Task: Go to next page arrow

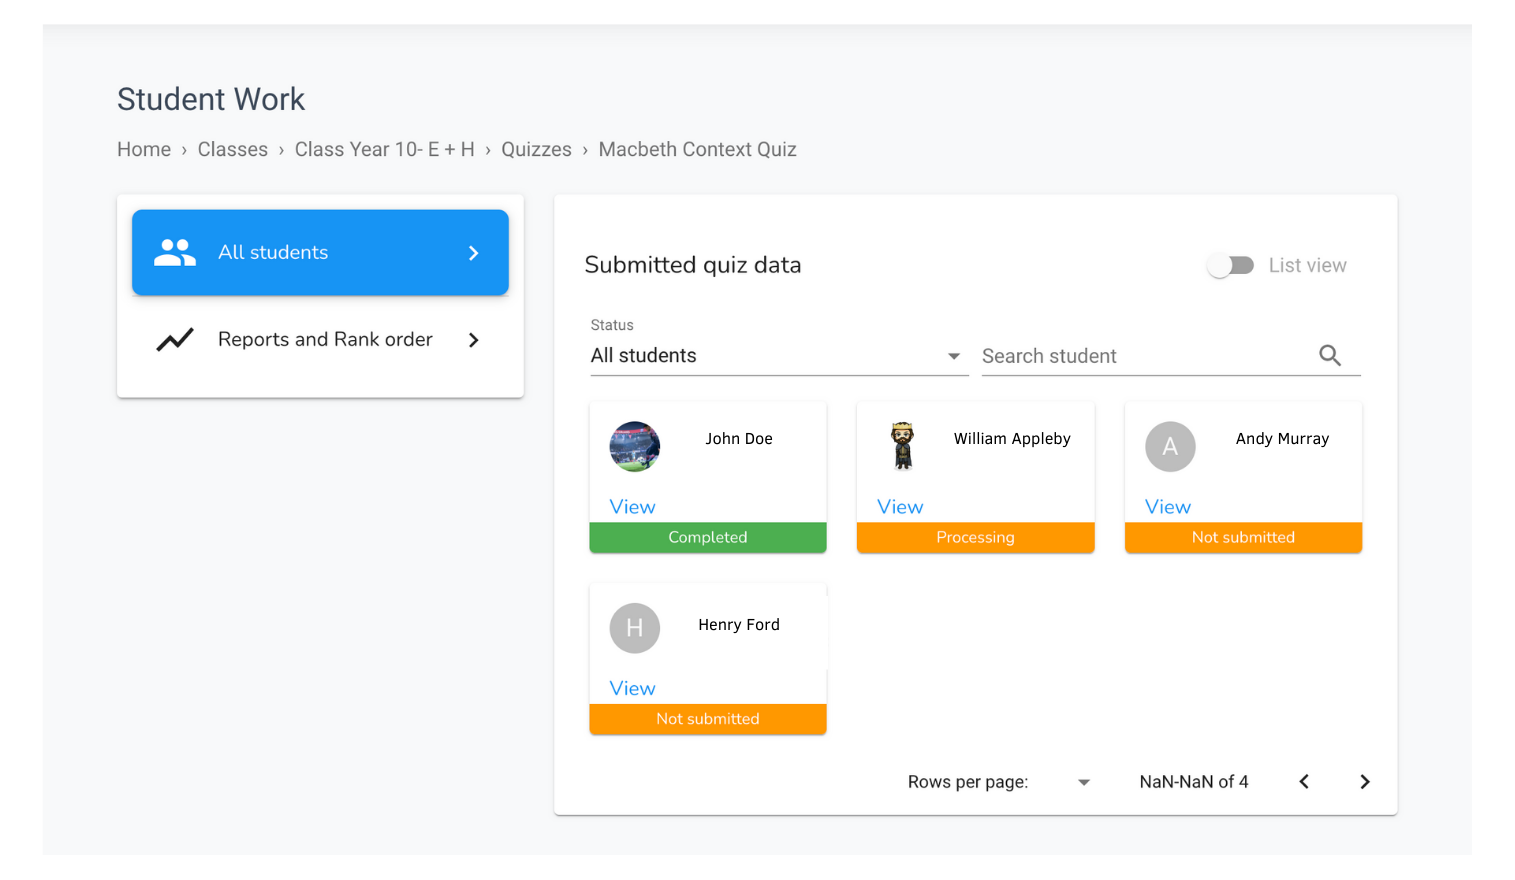Action: click(1365, 782)
